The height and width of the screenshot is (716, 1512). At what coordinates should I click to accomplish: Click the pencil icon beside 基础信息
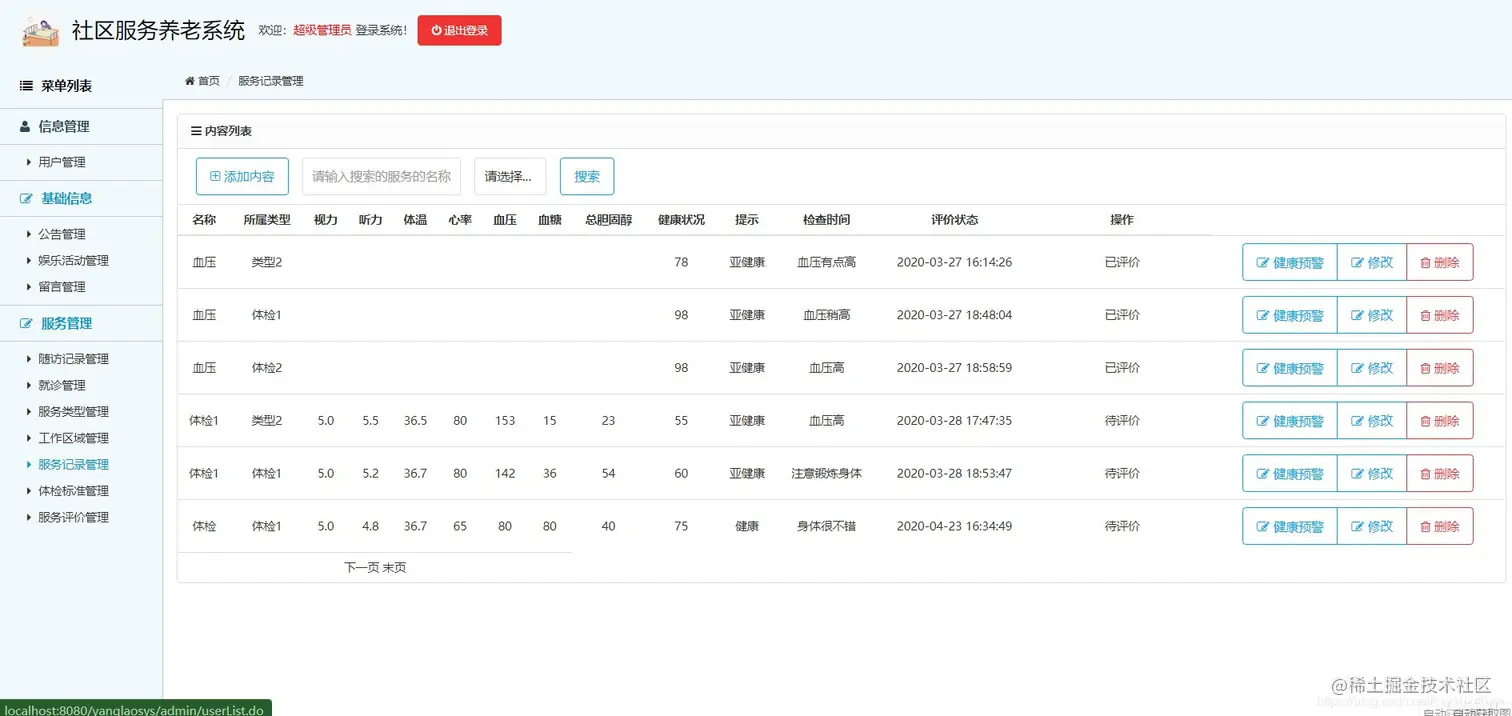pyautogui.click(x=28, y=198)
